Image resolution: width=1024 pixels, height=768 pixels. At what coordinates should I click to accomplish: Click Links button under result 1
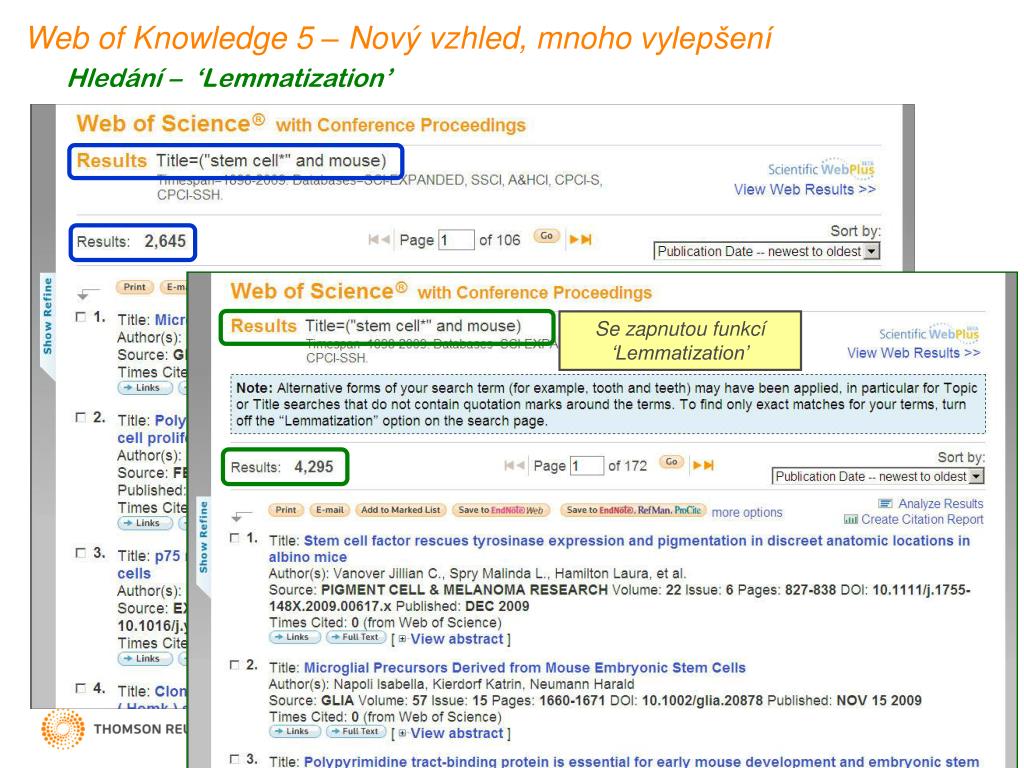point(295,637)
